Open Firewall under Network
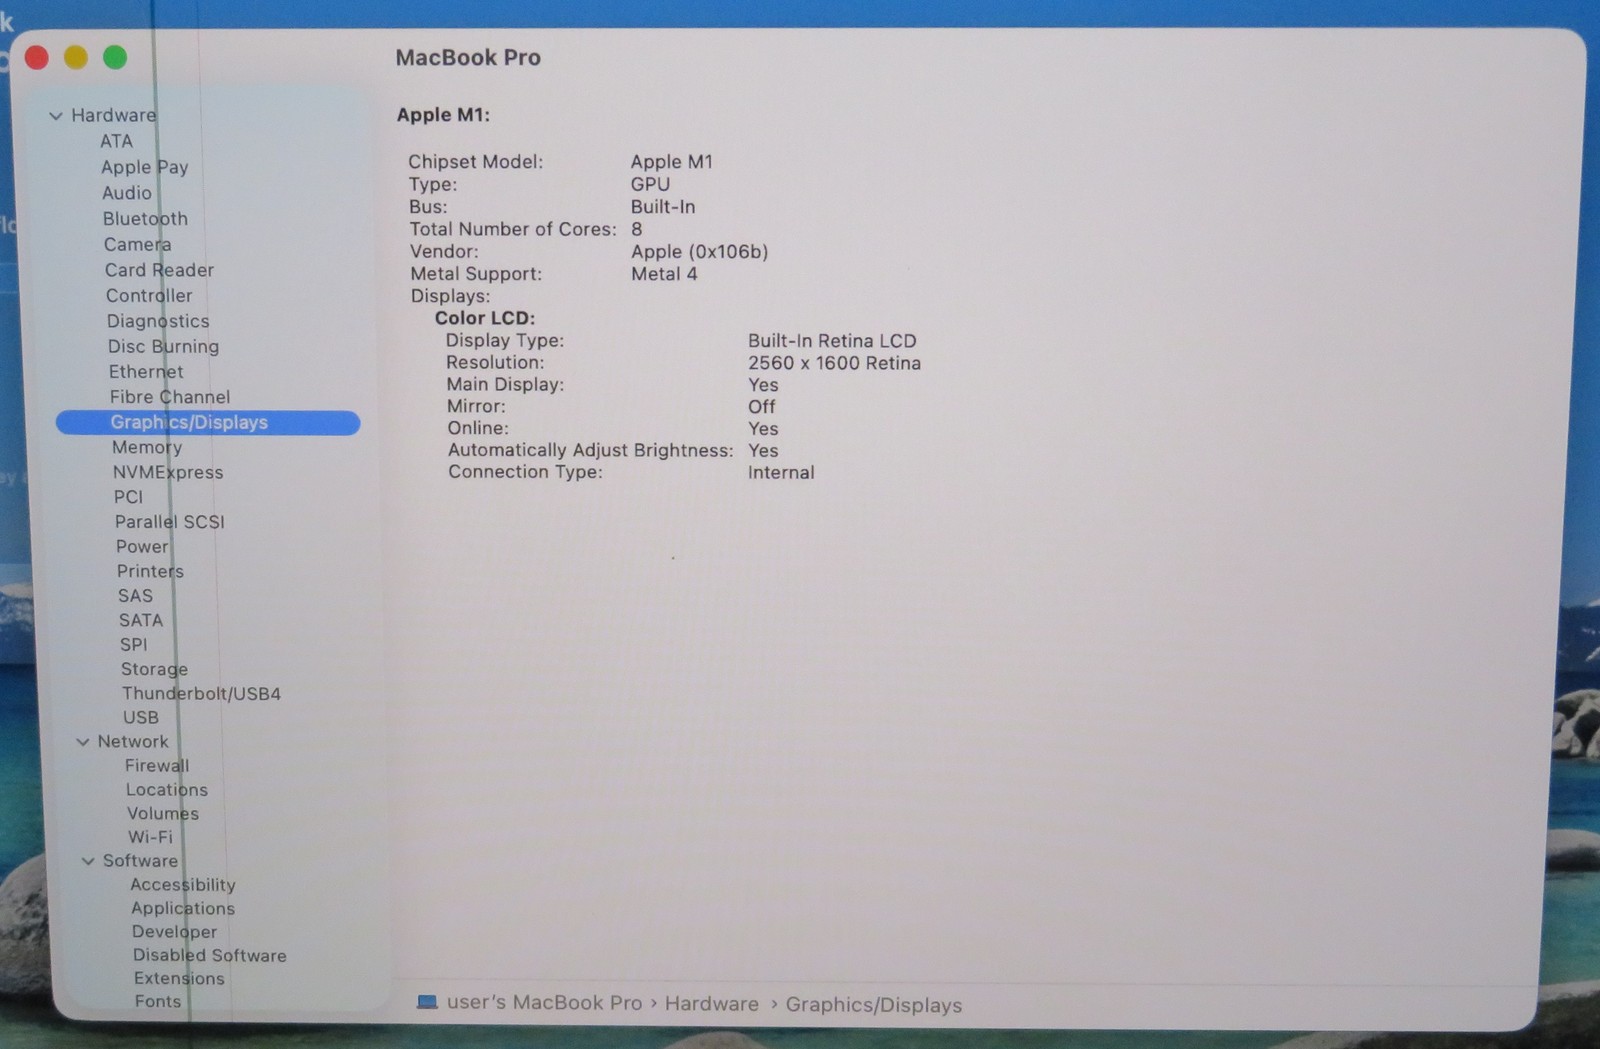 157,765
